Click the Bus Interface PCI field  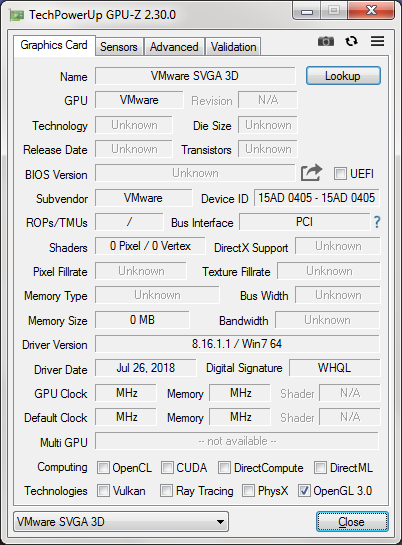pos(304,222)
